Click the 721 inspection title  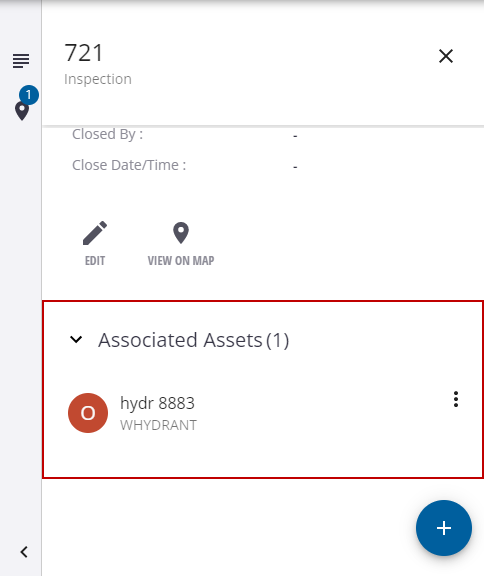click(x=84, y=53)
